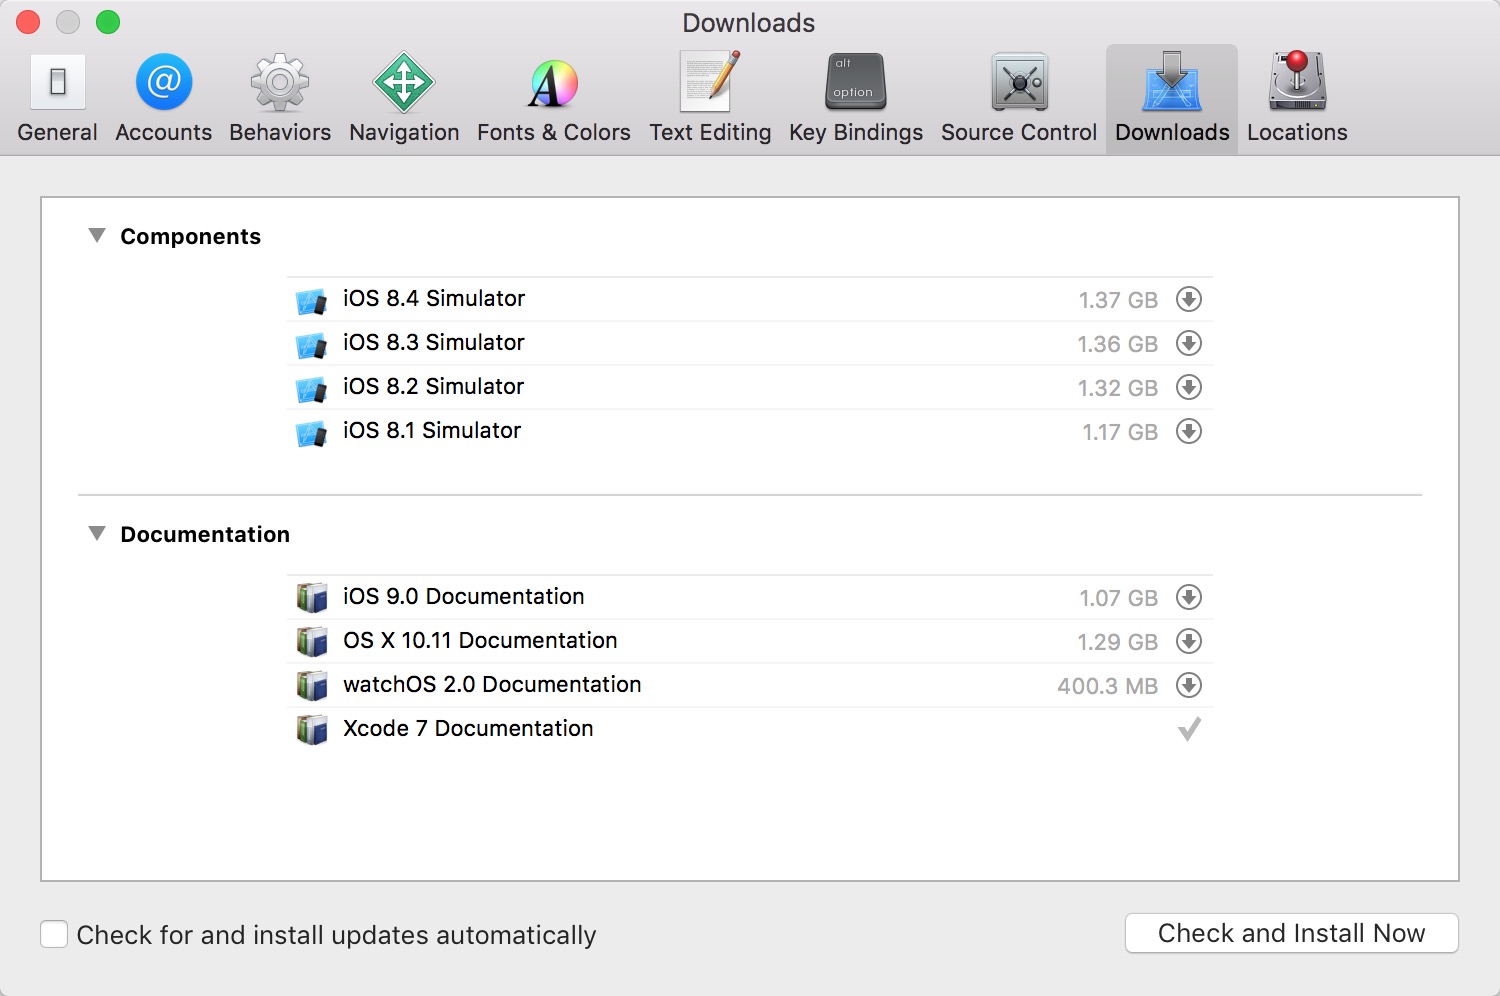Click the 1.37 GB size value

pos(1118,300)
